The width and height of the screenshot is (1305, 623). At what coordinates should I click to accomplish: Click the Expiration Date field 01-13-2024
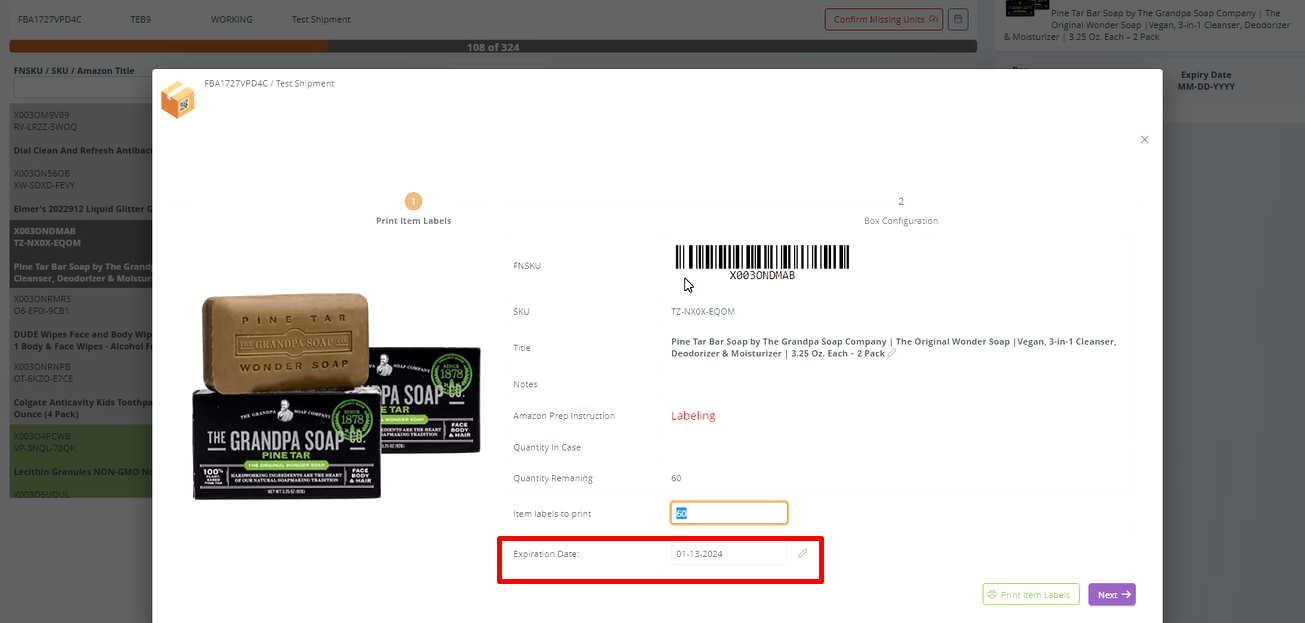(729, 553)
